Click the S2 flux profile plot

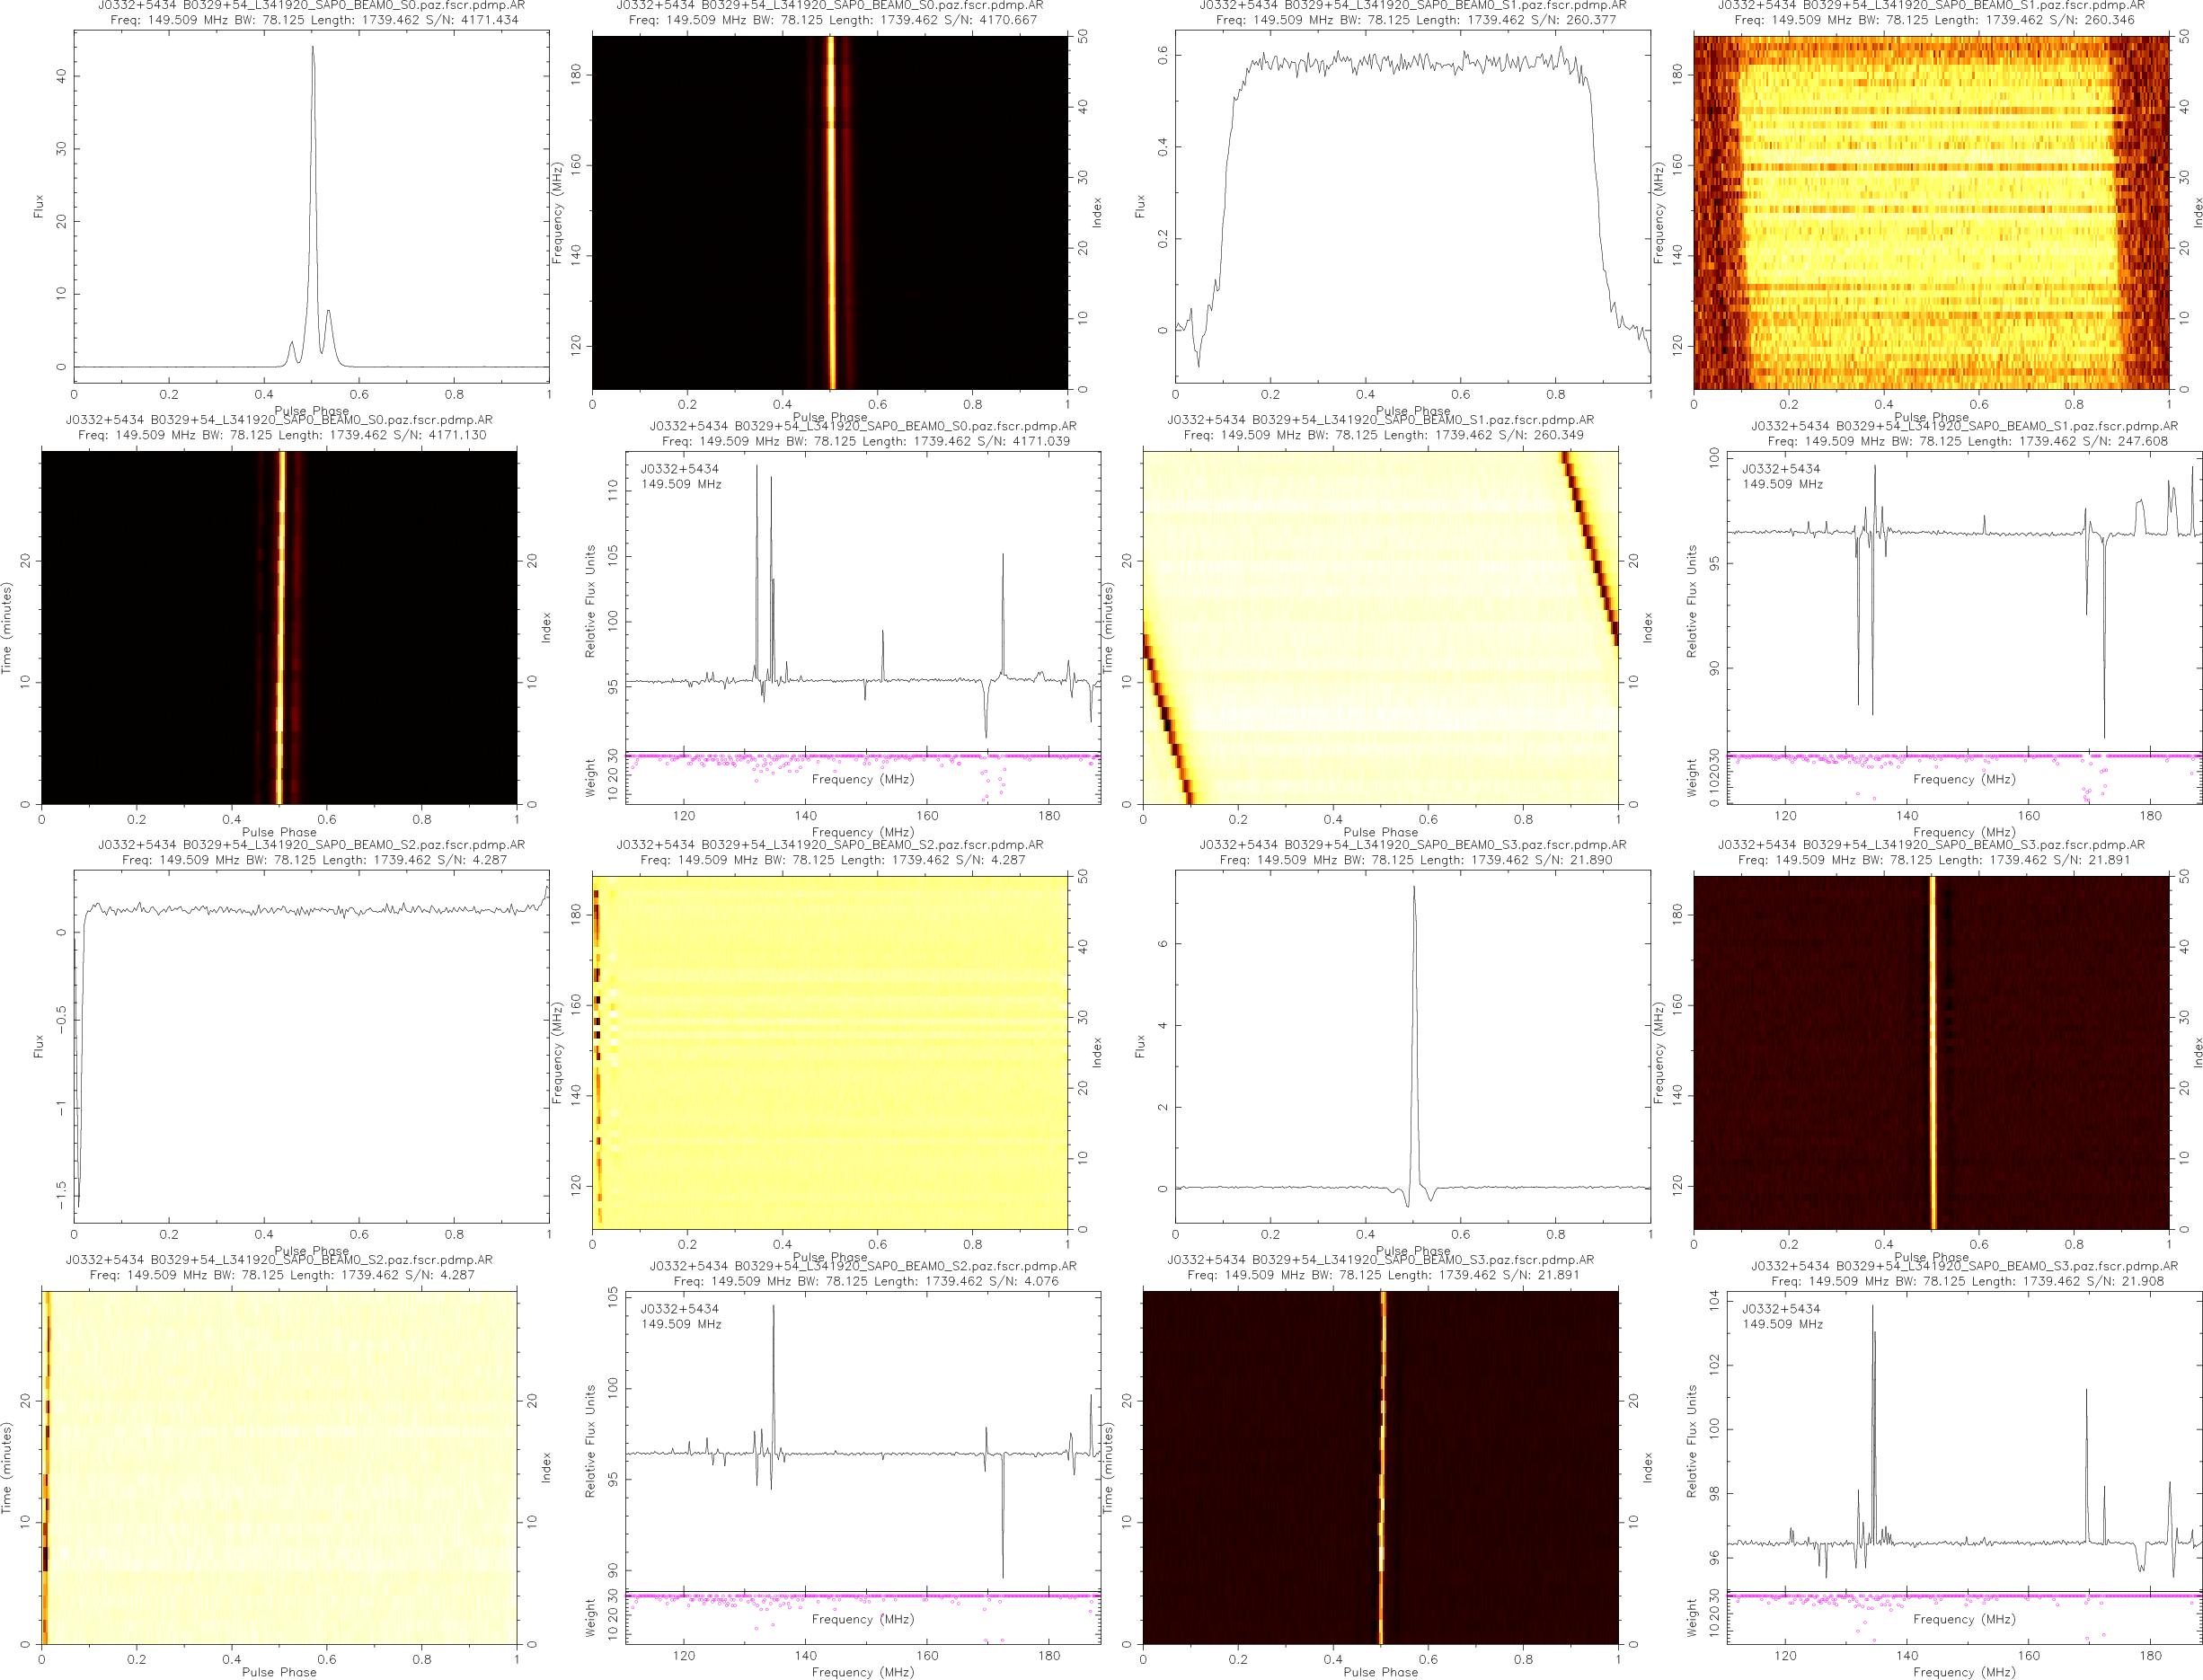[x=311, y=1045]
